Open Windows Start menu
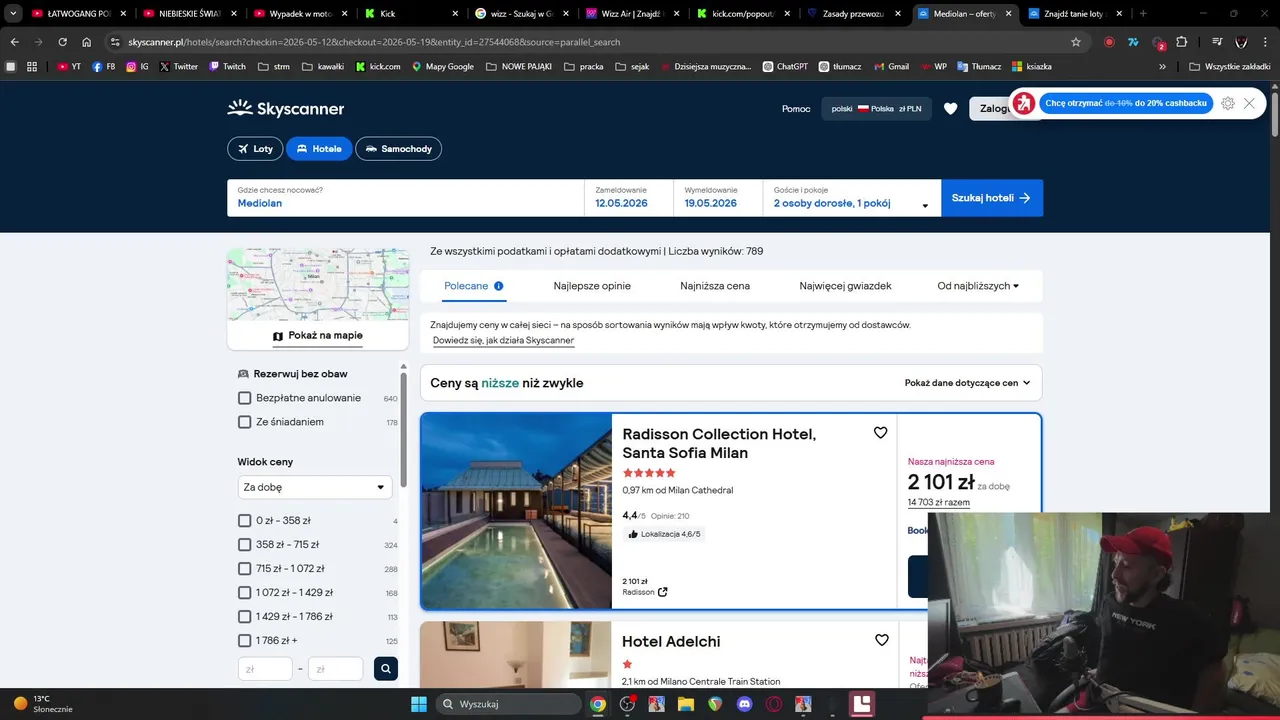The image size is (1280, 720). coord(419,704)
